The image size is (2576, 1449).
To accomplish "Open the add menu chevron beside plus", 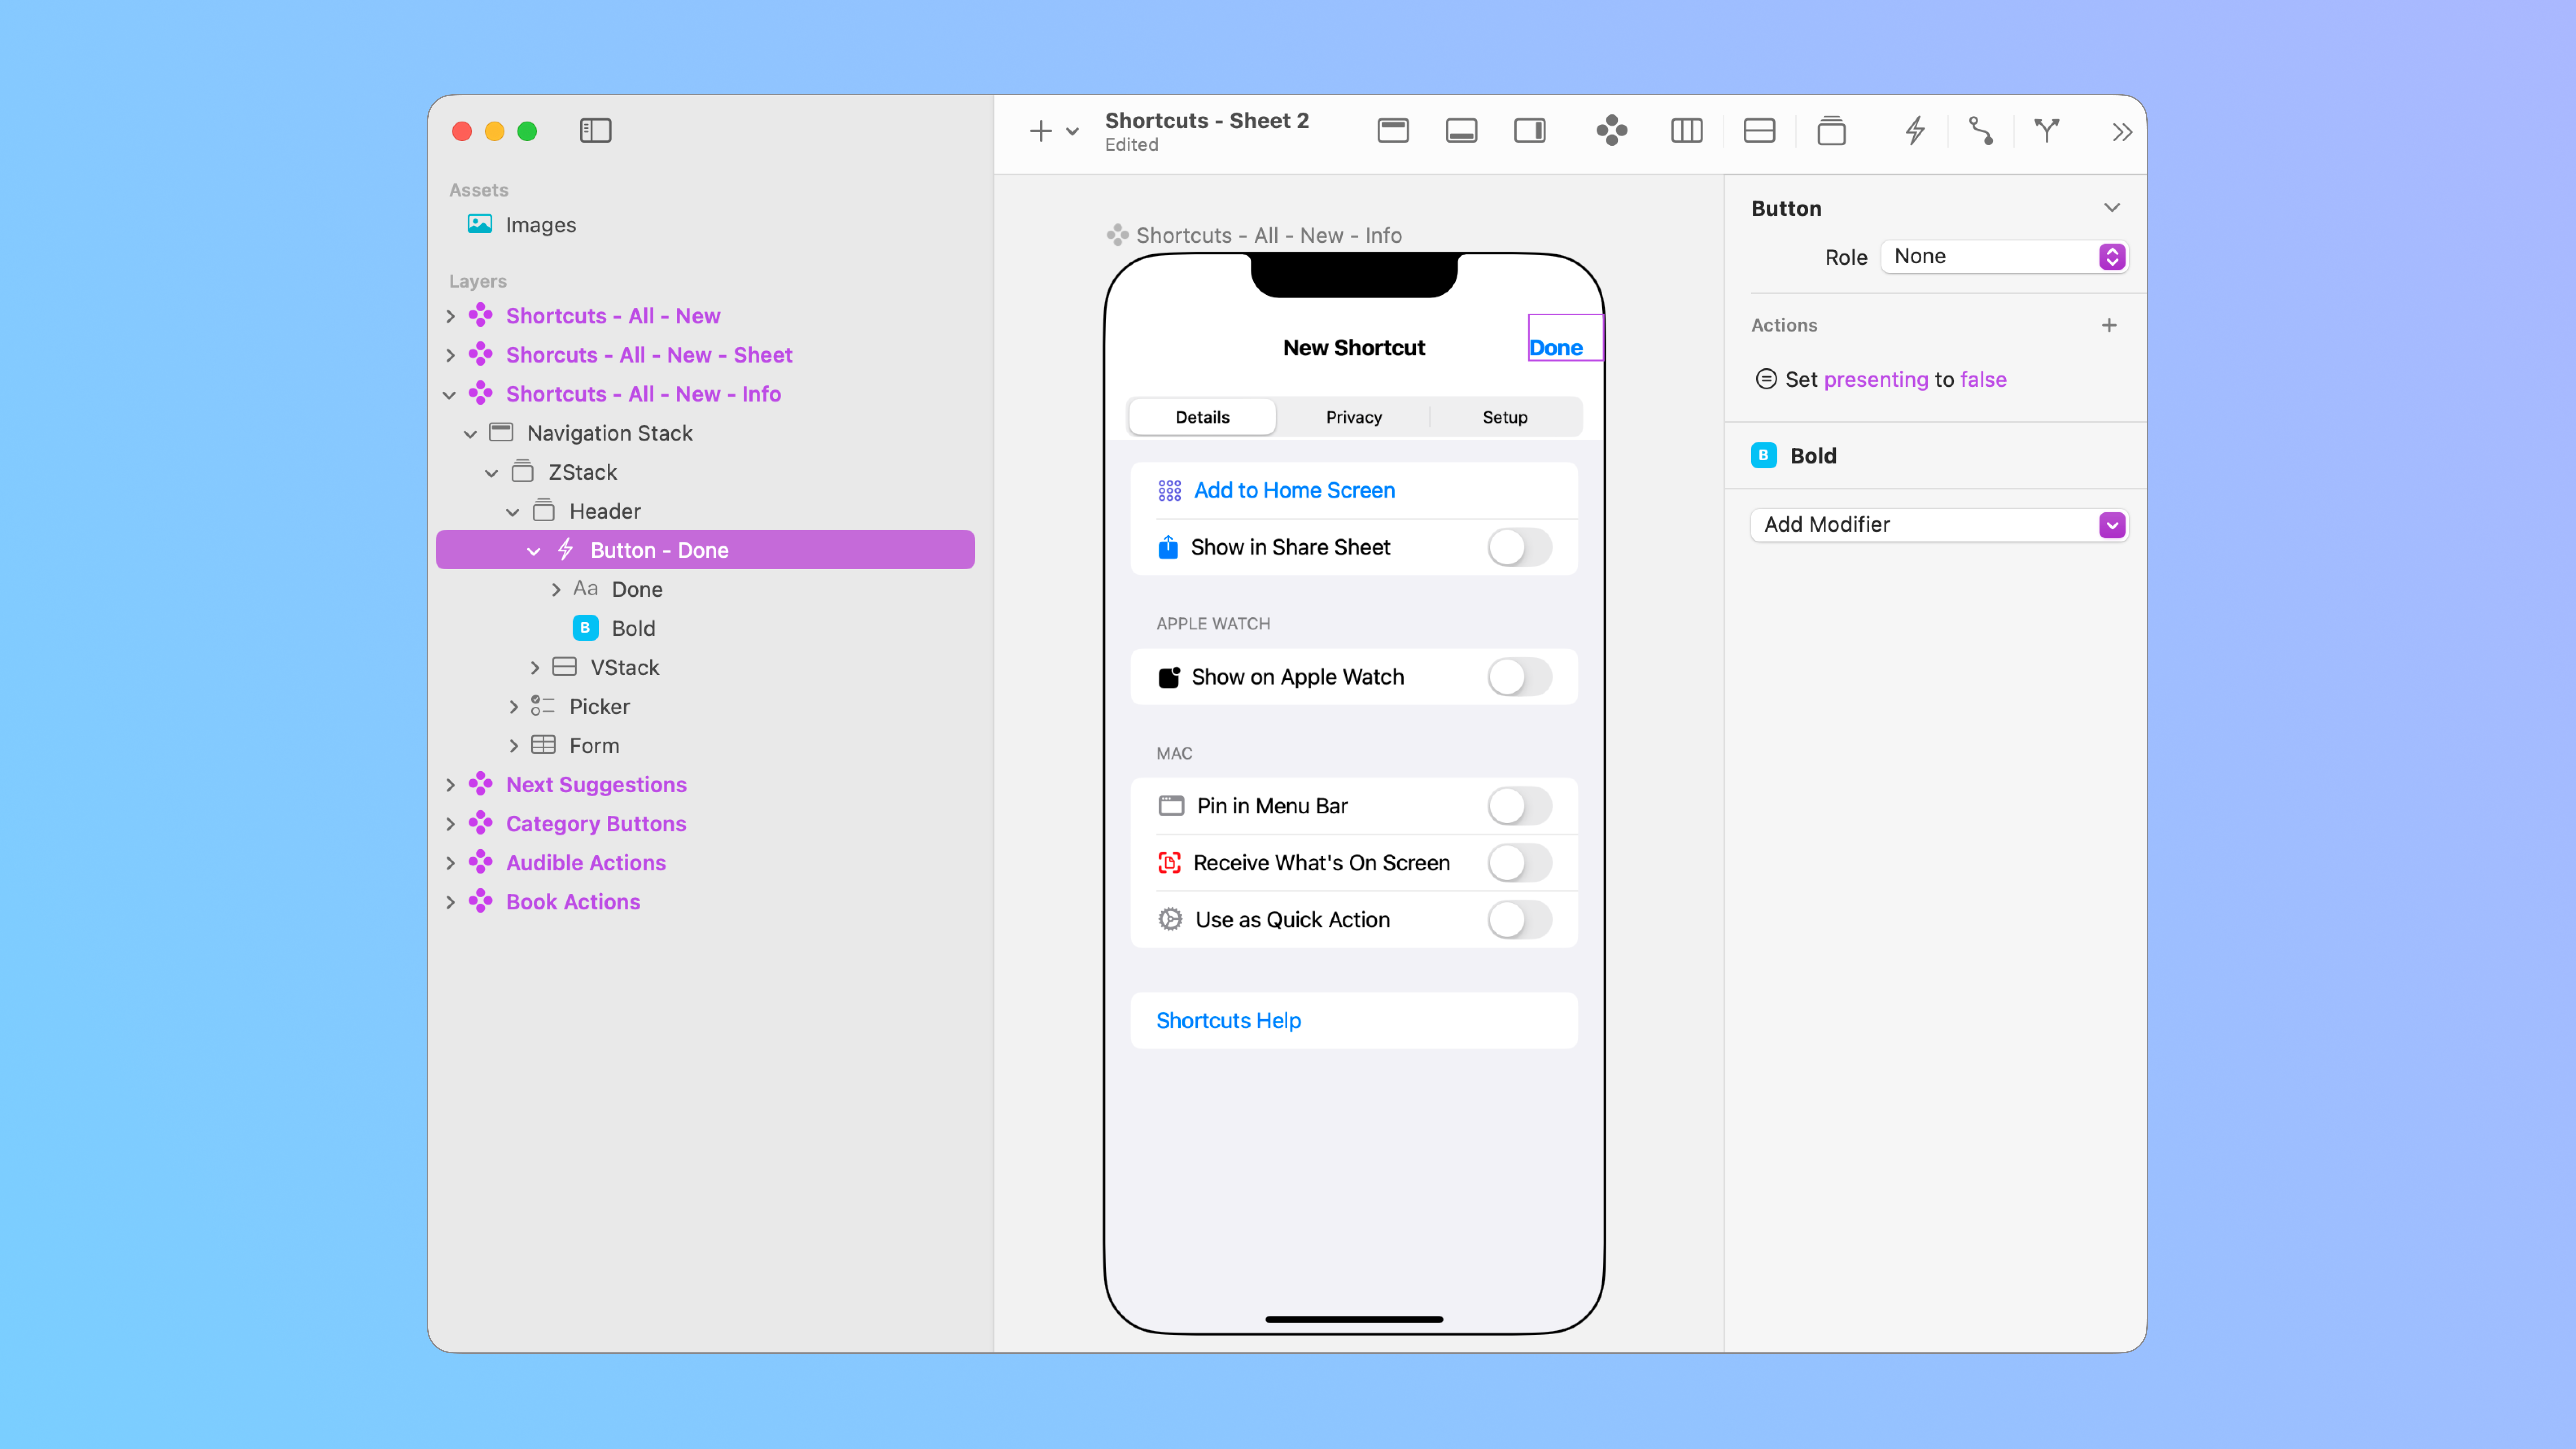I will pos(1072,132).
